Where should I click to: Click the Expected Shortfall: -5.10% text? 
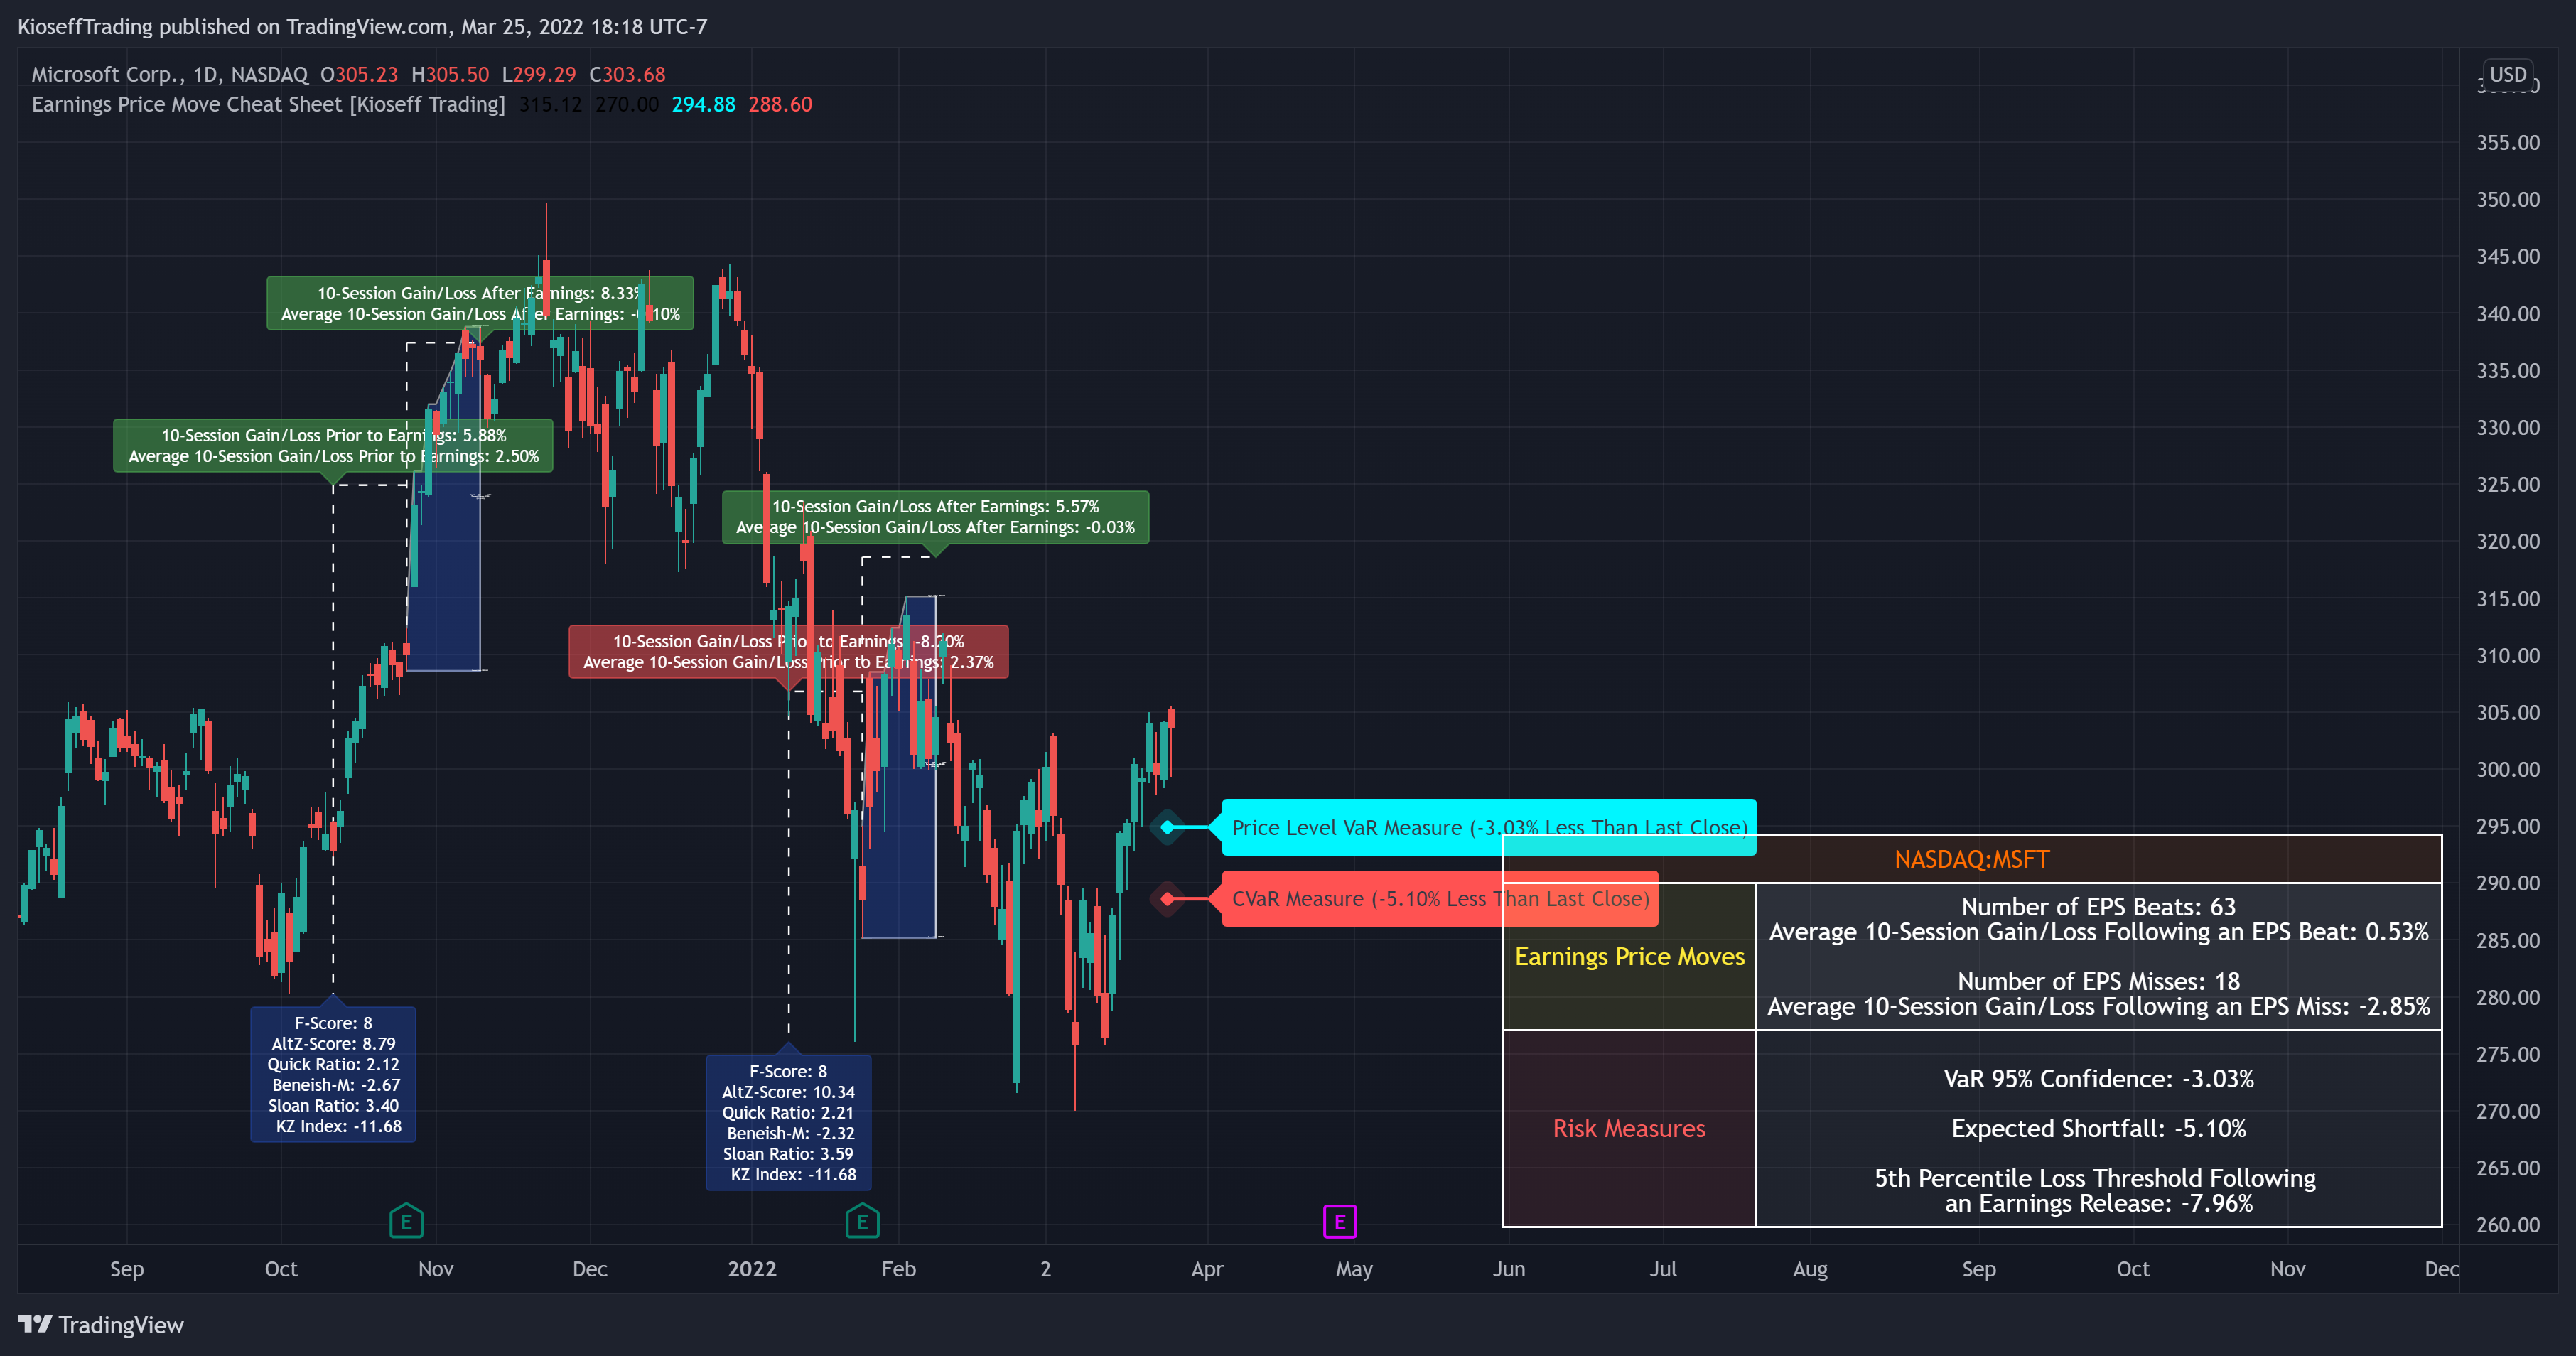click(2098, 1128)
